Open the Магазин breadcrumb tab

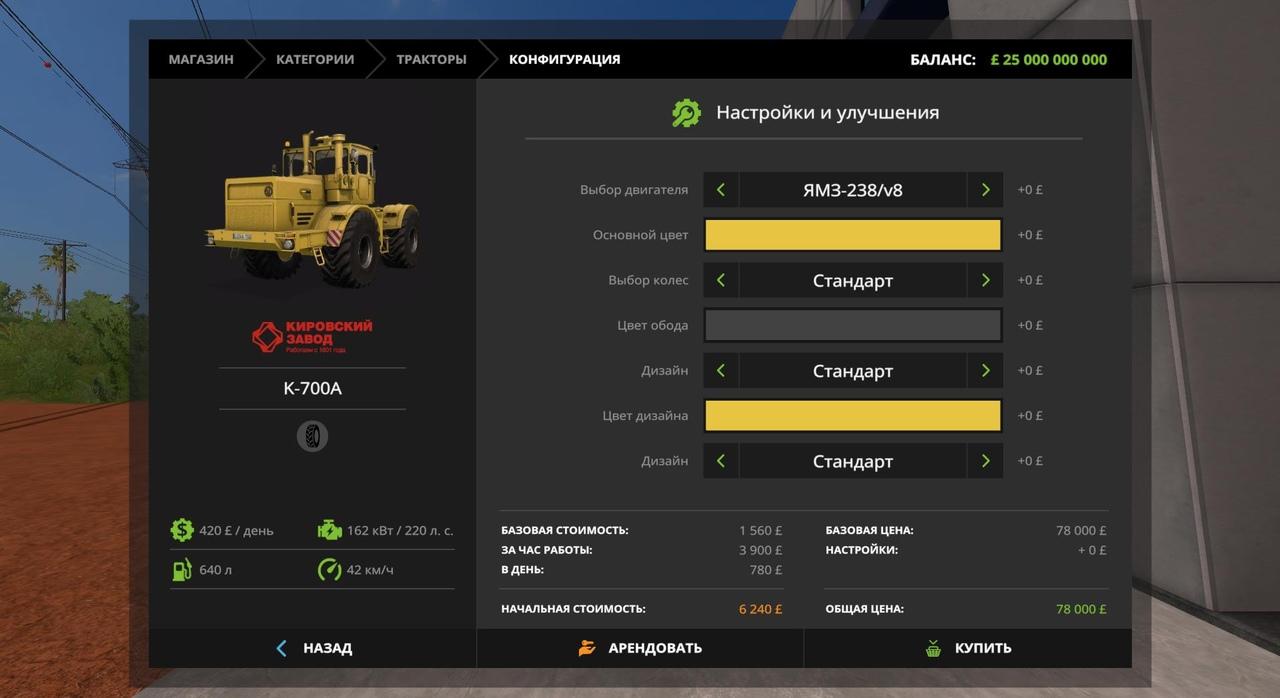click(x=201, y=59)
